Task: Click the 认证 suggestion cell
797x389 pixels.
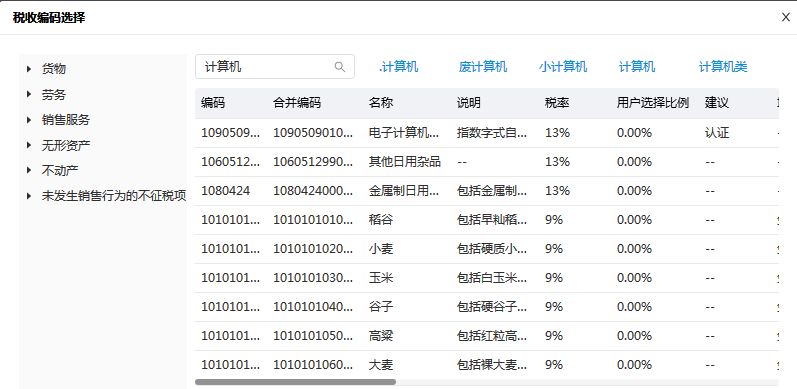Action: click(x=717, y=133)
